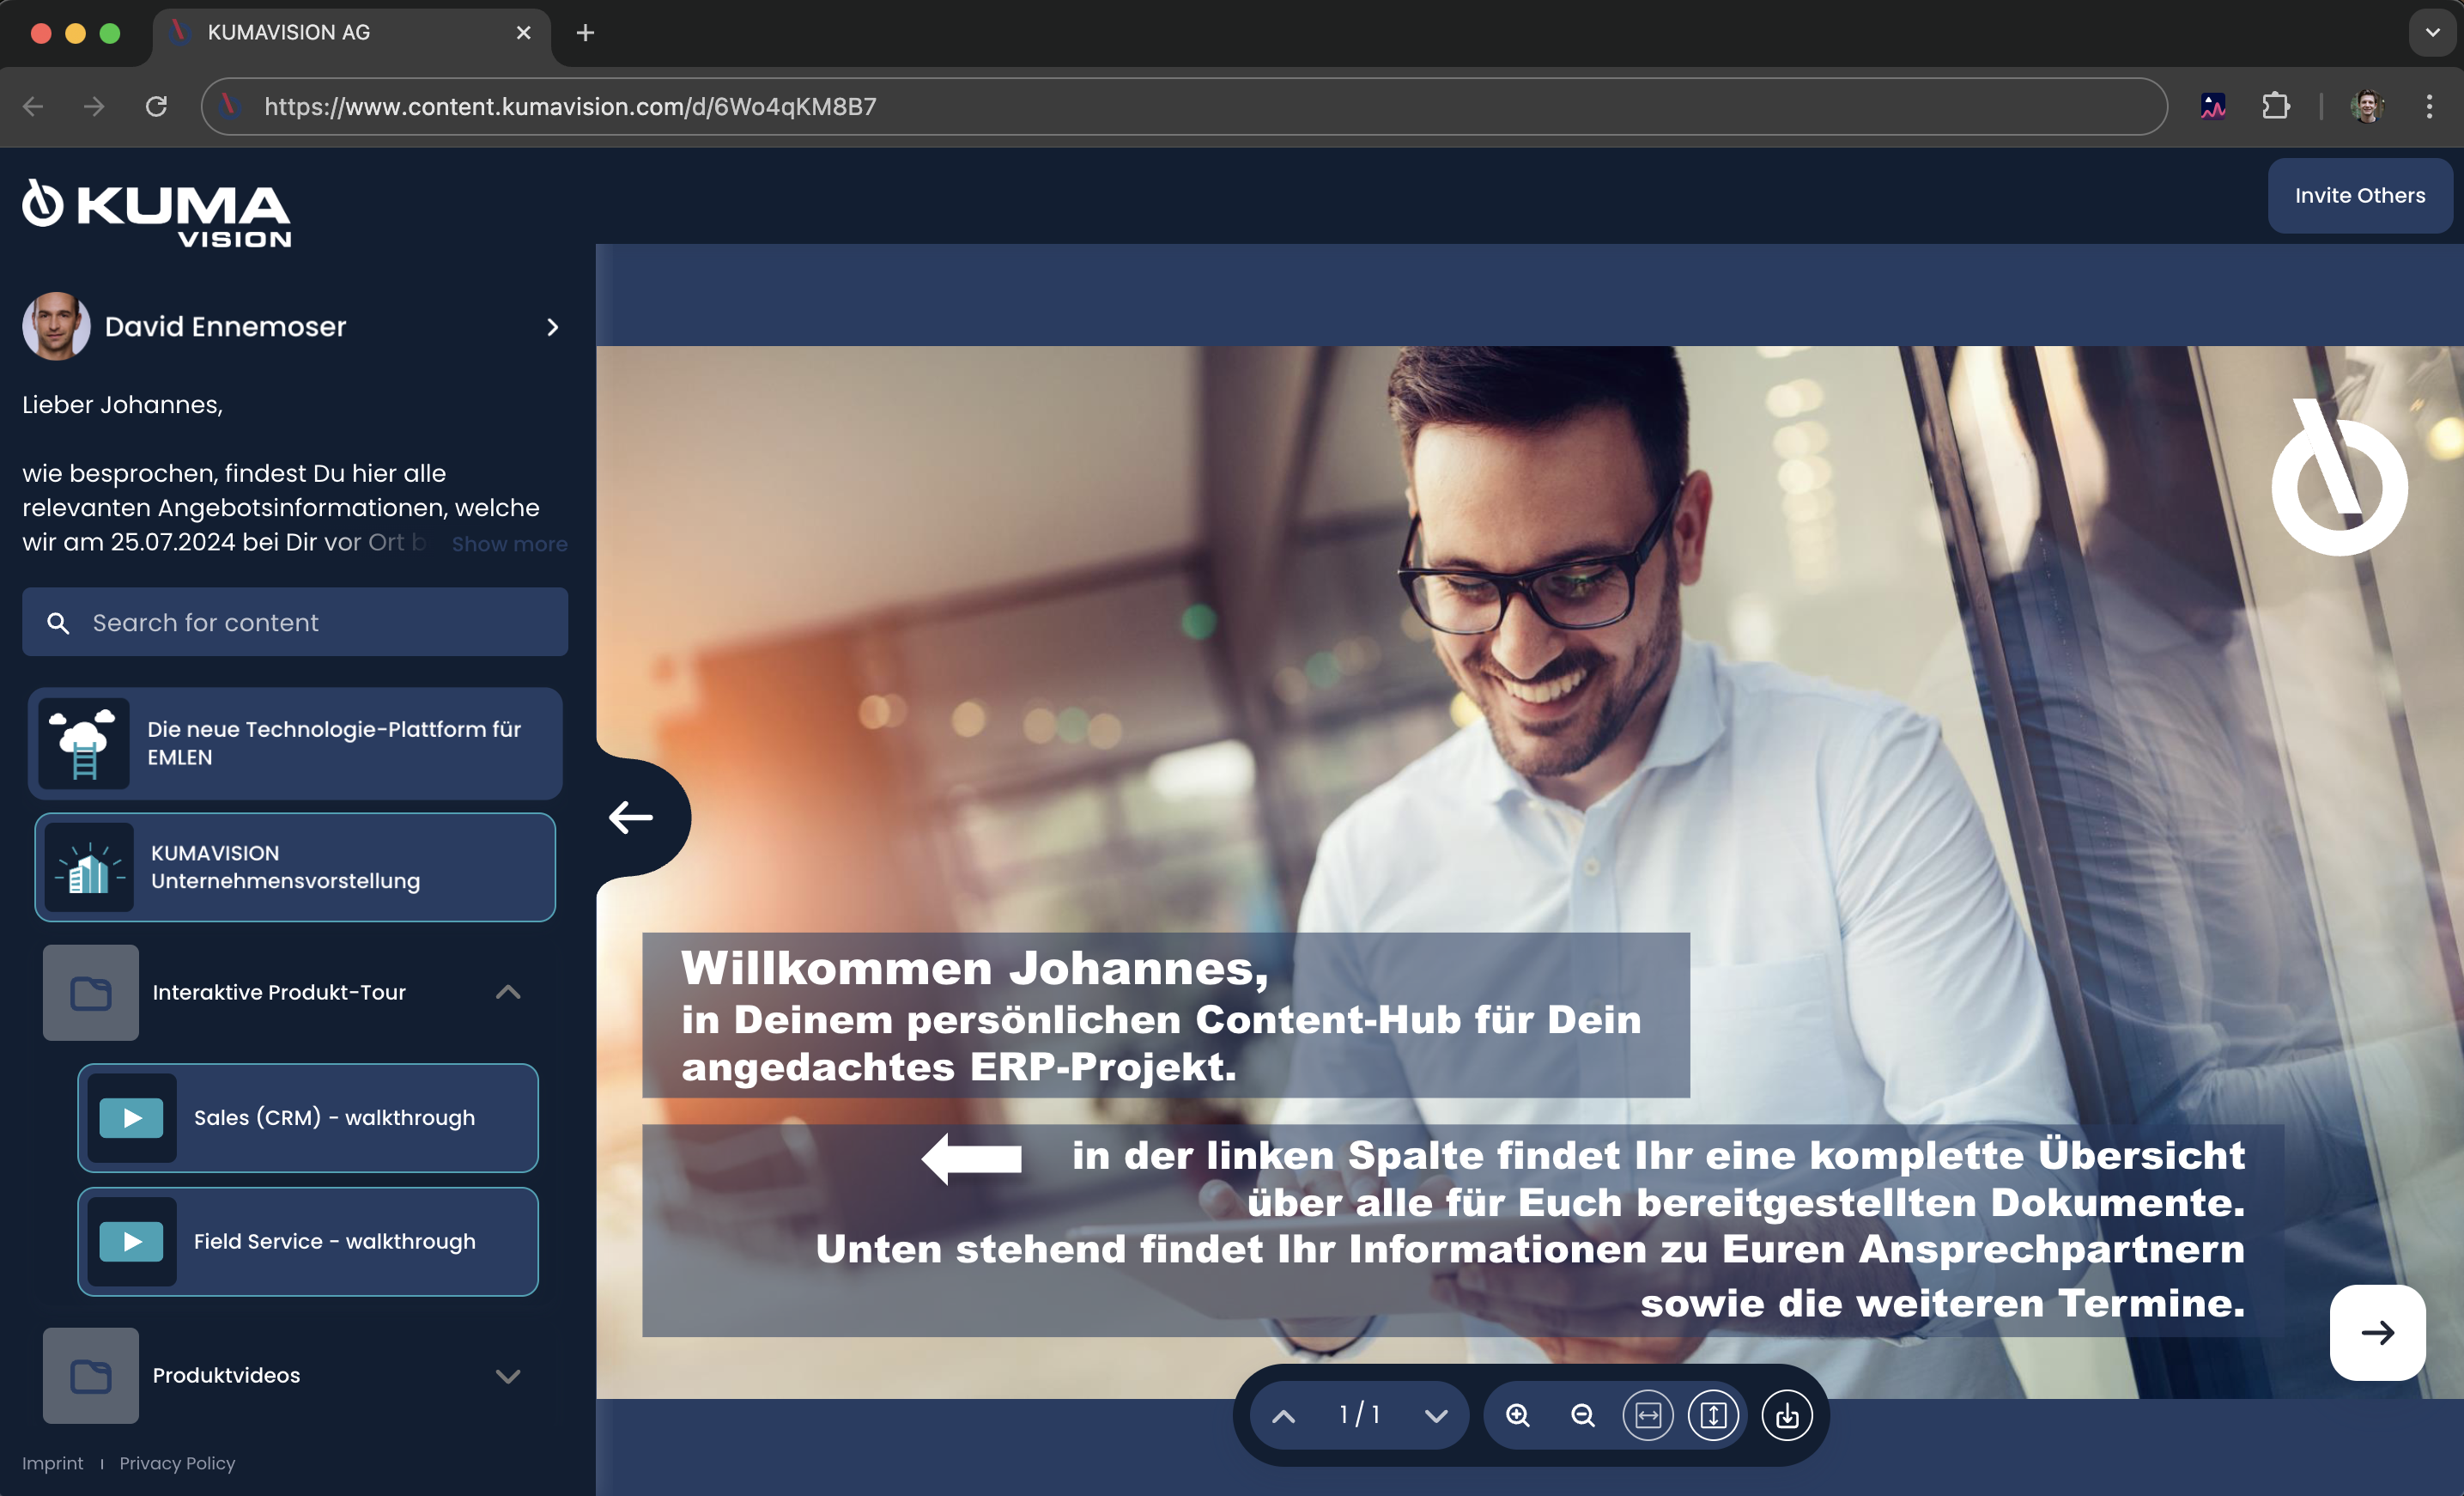This screenshot has height=1496, width=2464.
Task: Expand David Ennemoser contact details
Action: pos(552,327)
